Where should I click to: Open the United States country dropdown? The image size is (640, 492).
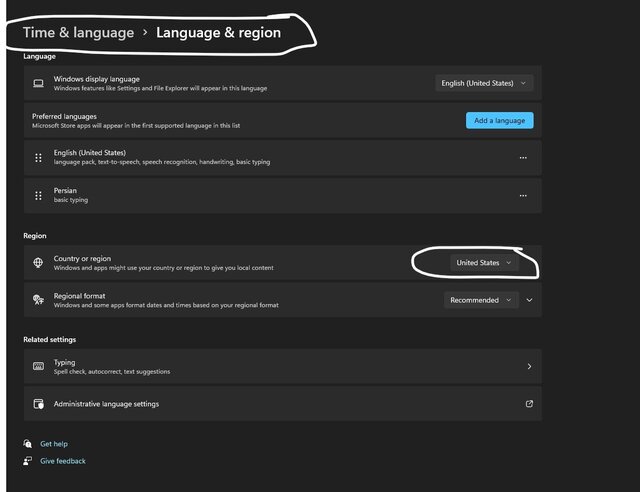(x=484, y=263)
